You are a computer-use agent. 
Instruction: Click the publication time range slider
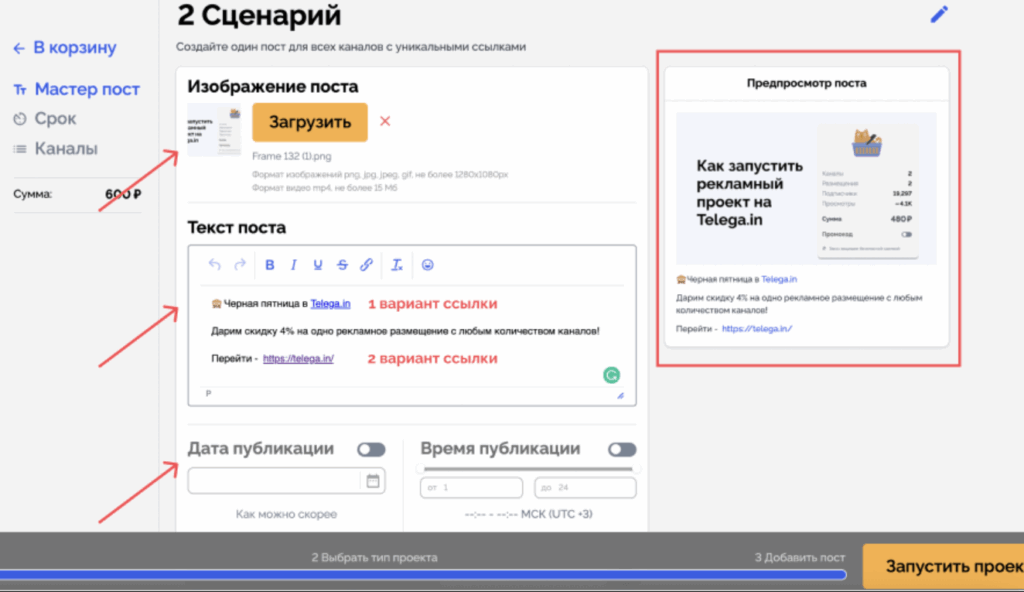click(x=529, y=468)
